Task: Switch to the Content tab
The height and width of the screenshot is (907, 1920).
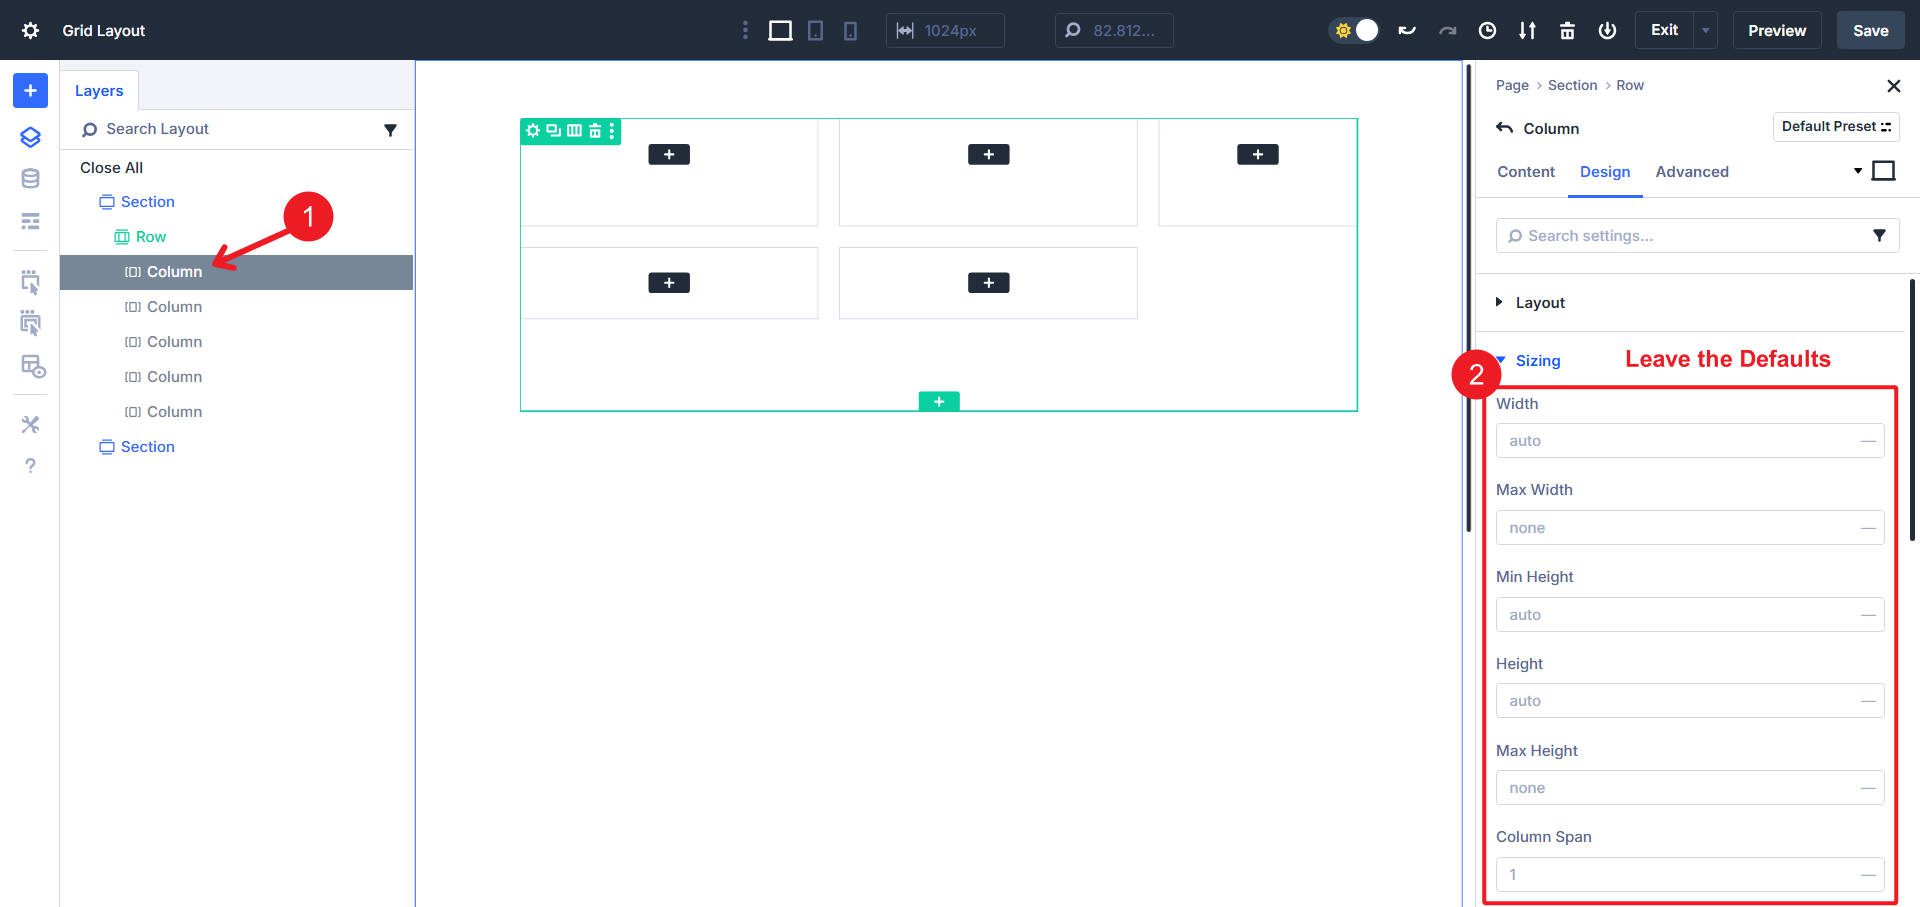Action: (1525, 171)
